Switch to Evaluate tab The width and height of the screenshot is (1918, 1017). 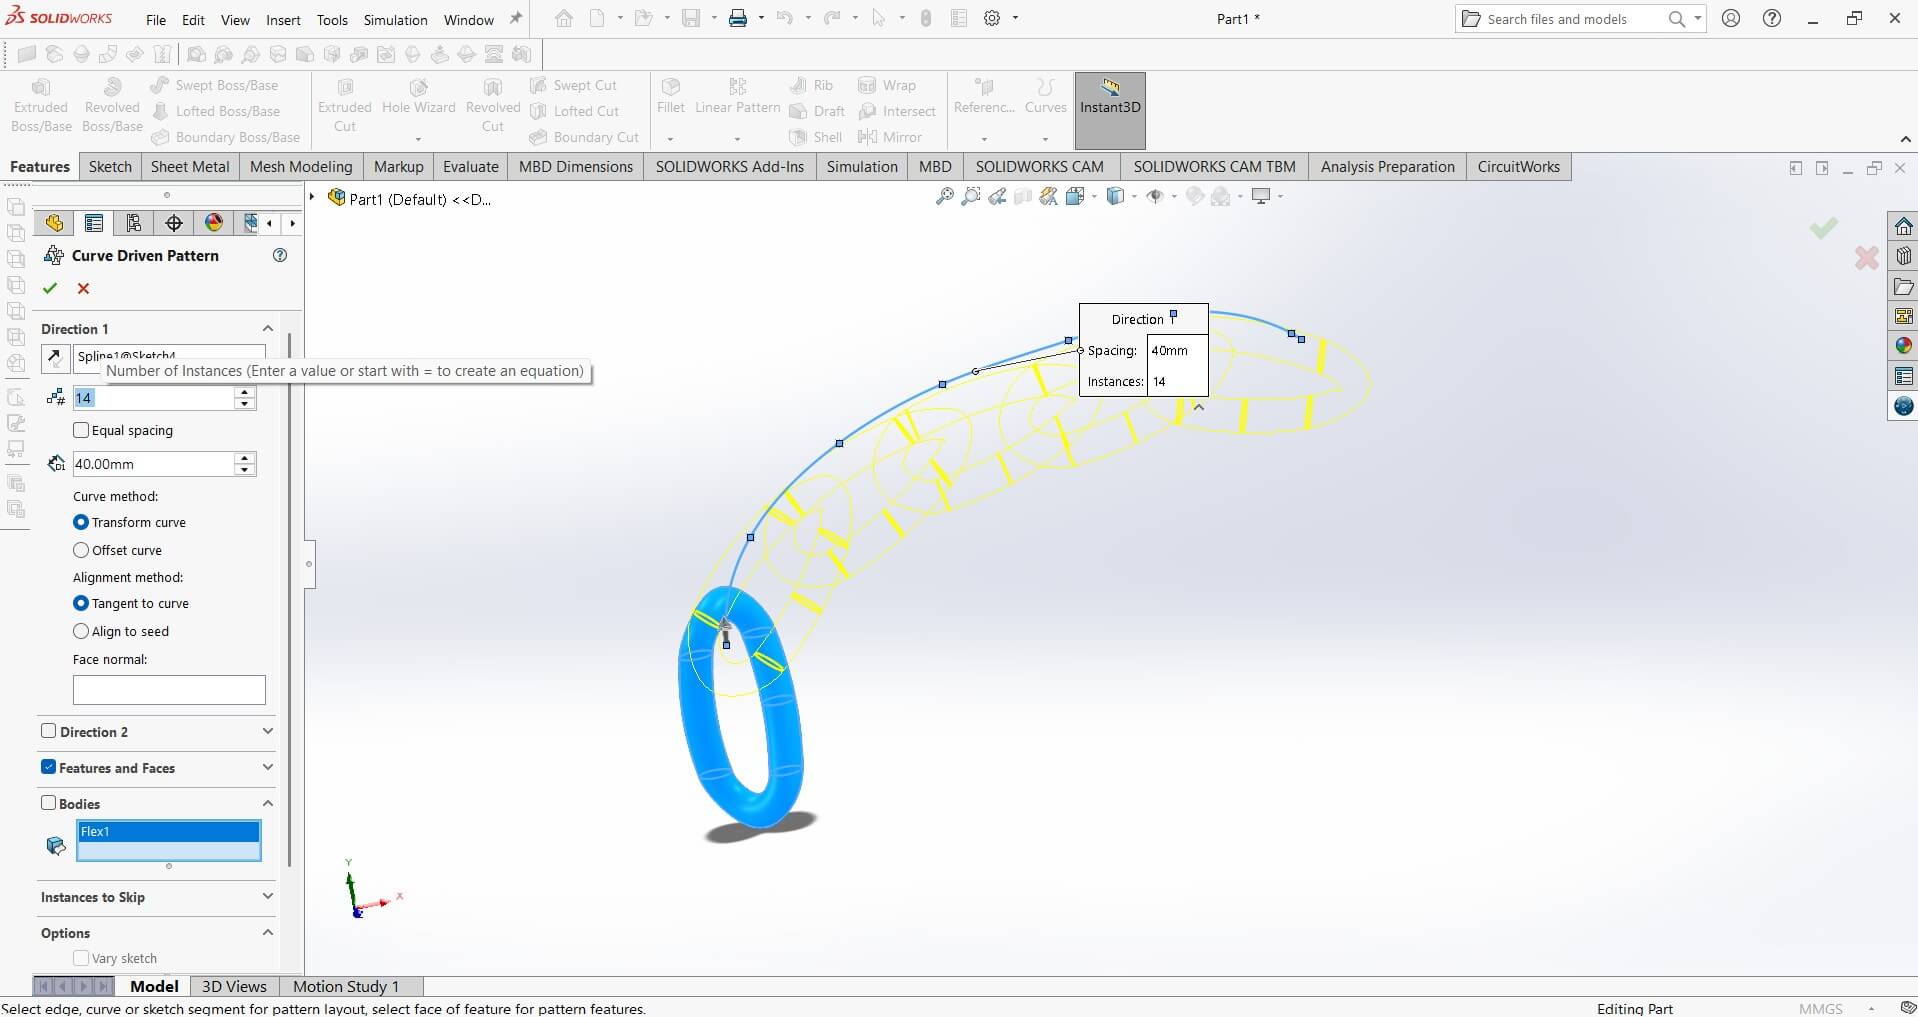point(471,167)
